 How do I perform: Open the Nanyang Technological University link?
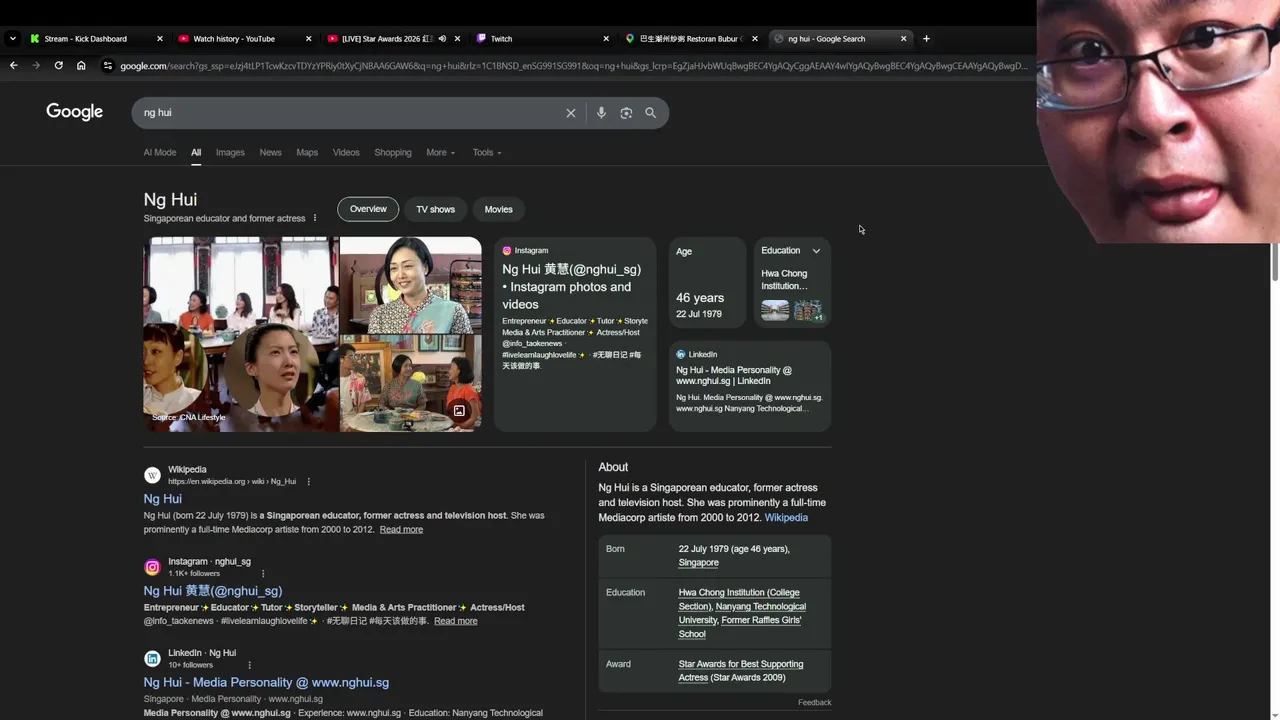(x=742, y=613)
